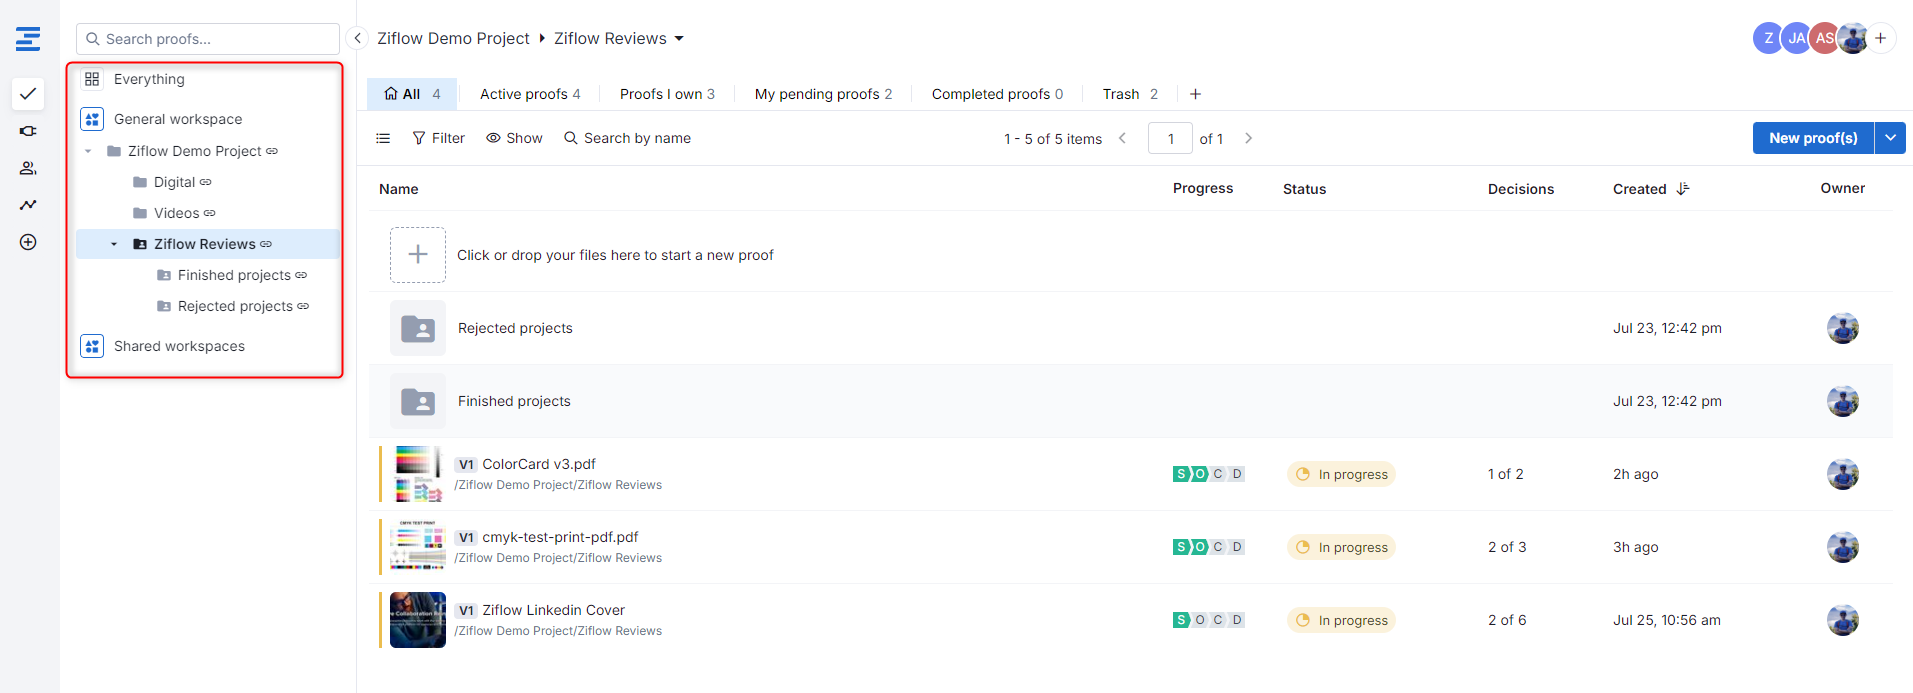This screenshot has width=1913, height=693.
Task: Open the Show visibility options
Action: [514, 138]
